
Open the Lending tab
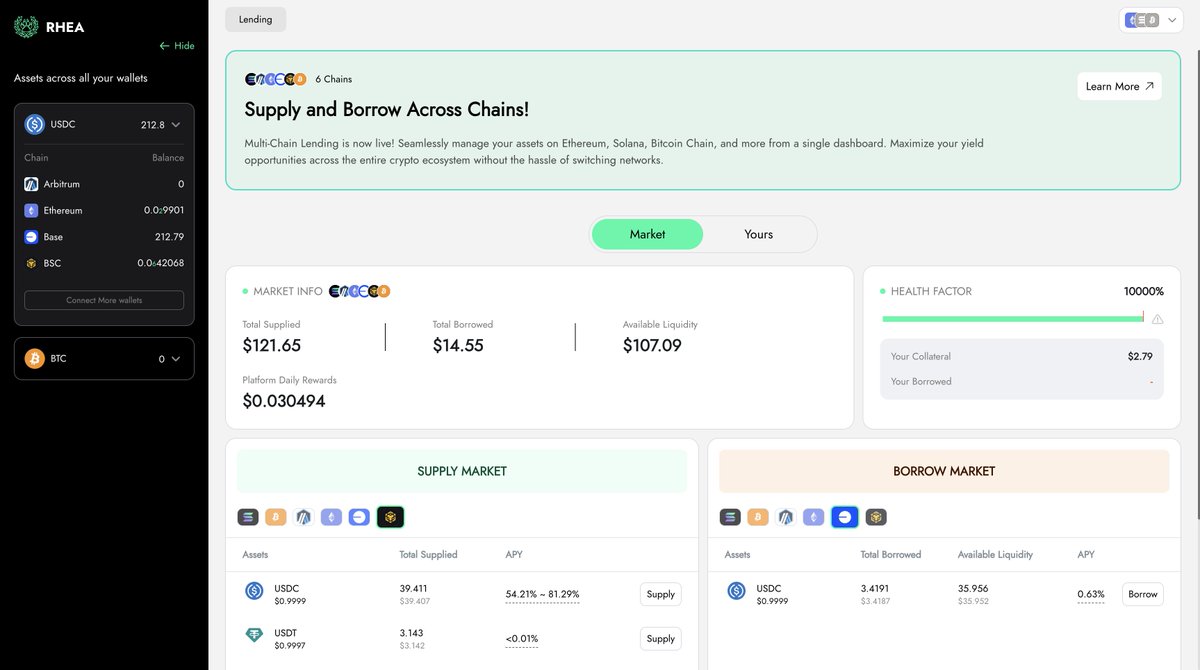(x=255, y=19)
